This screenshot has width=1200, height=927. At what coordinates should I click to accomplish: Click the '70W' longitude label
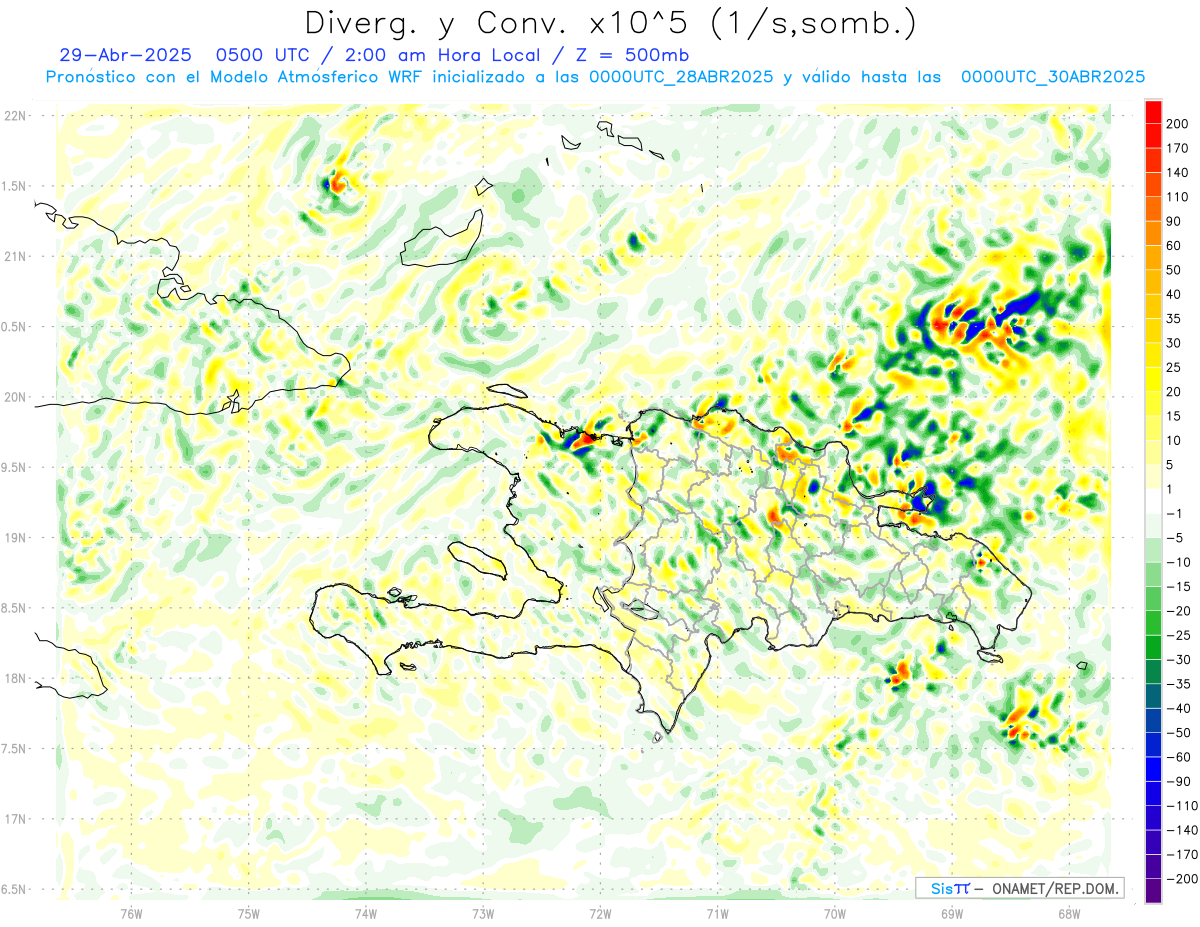tap(835, 913)
